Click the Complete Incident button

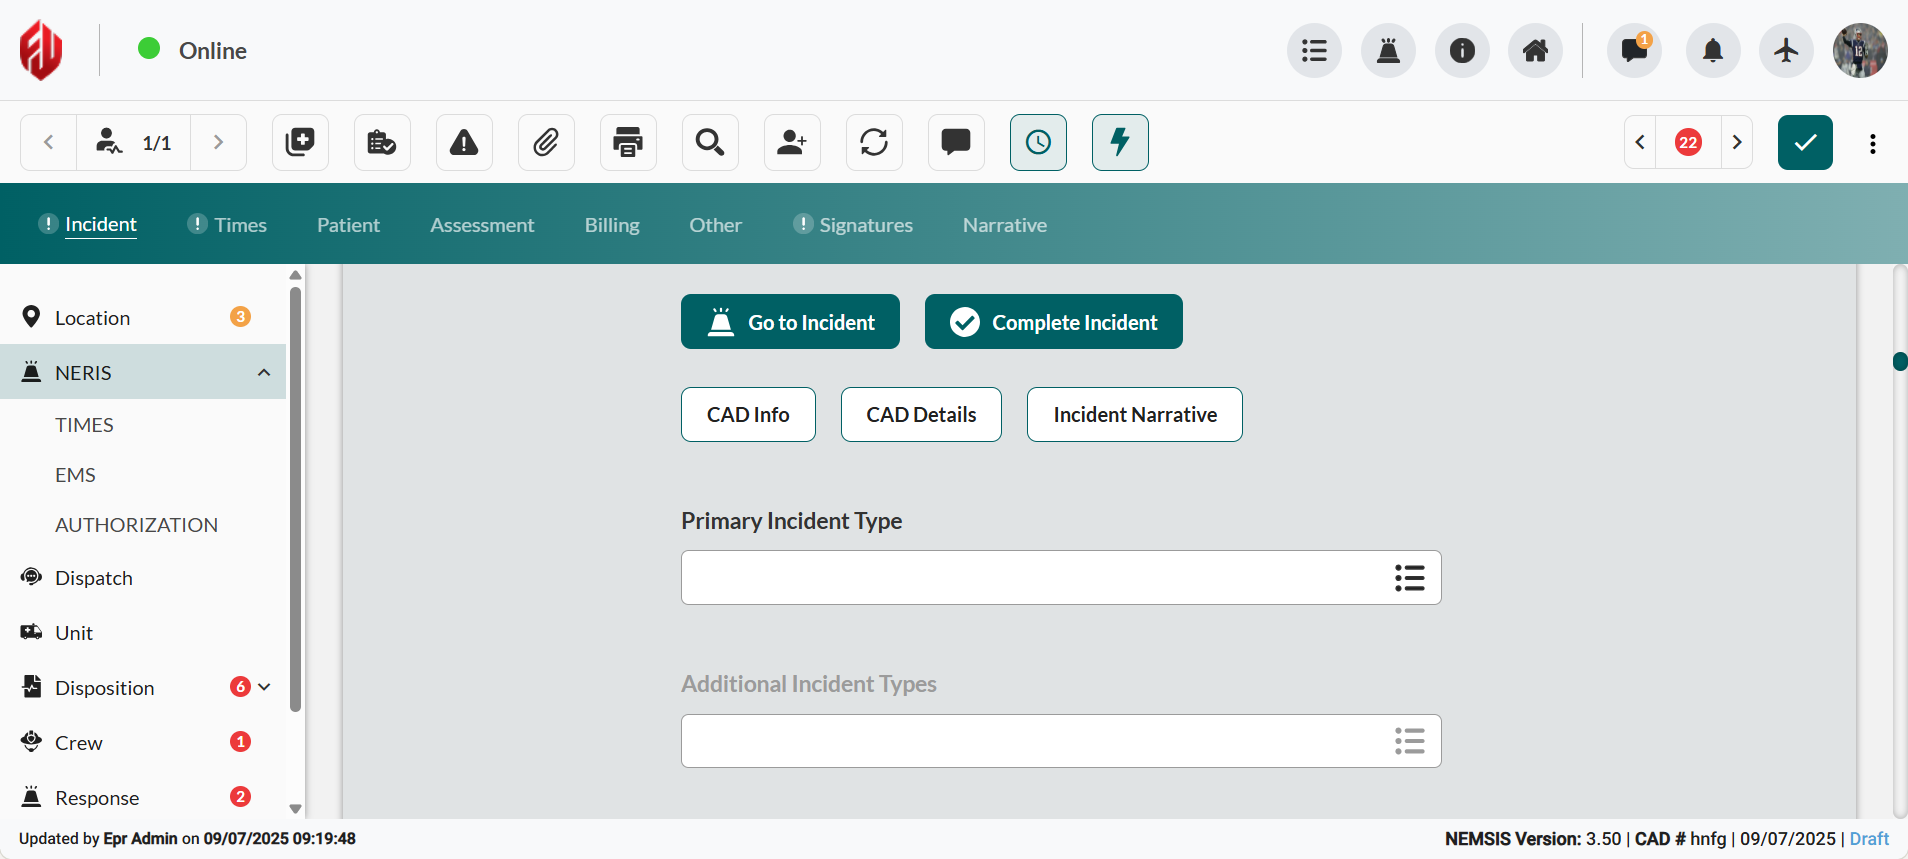click(x=1053, y=322)
